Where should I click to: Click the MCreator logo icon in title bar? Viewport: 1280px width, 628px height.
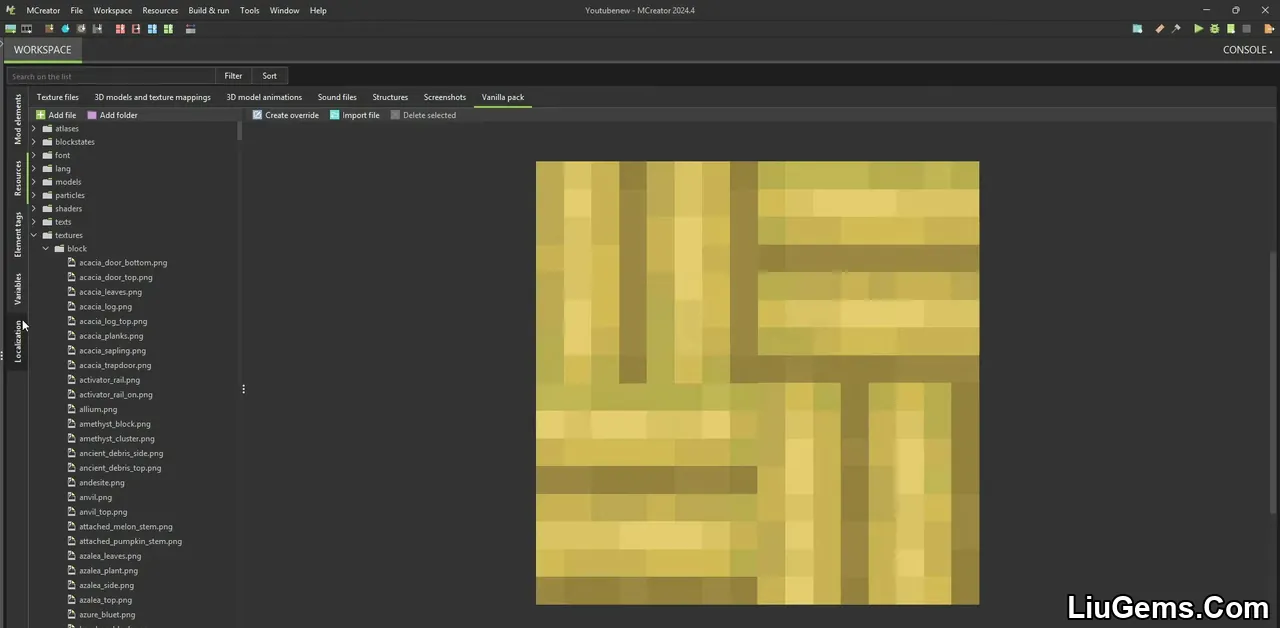pos(11,10)
